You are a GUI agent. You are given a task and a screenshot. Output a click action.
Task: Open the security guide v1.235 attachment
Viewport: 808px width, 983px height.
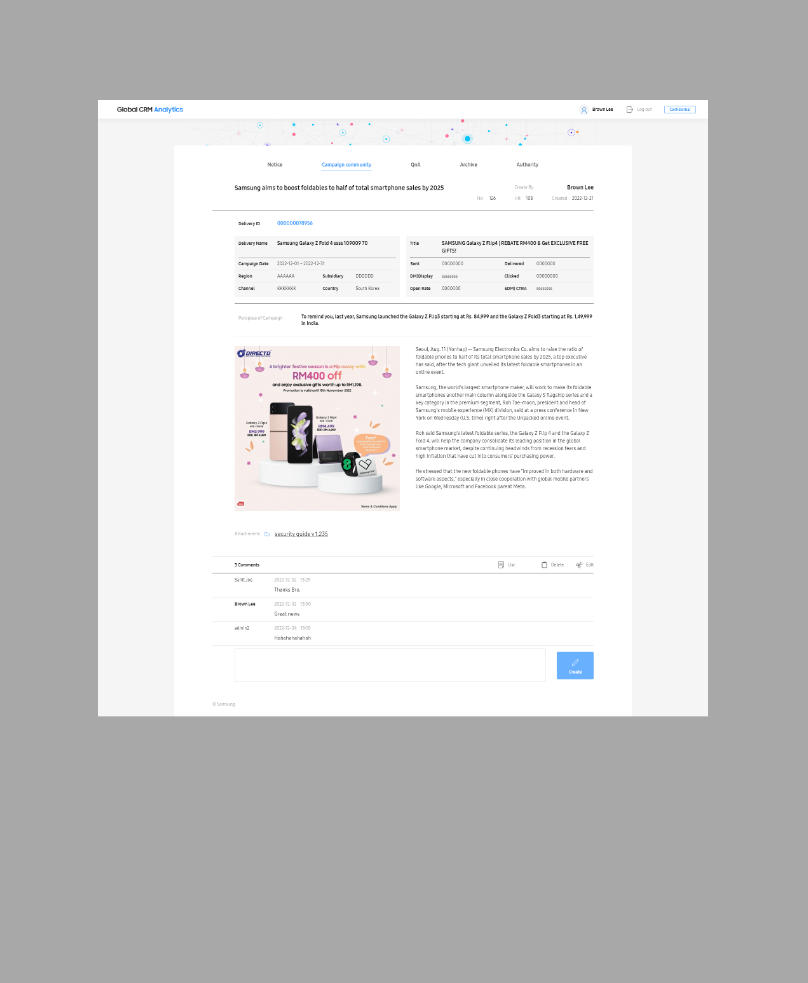[301, 534]
